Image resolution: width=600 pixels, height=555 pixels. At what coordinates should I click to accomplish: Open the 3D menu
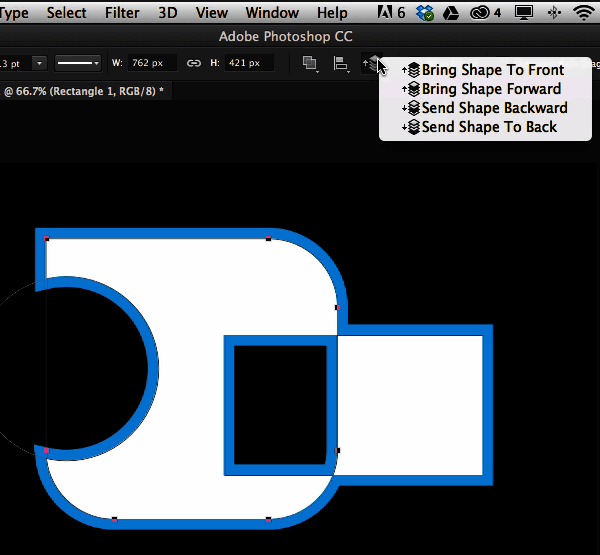[x=167, y=13]
